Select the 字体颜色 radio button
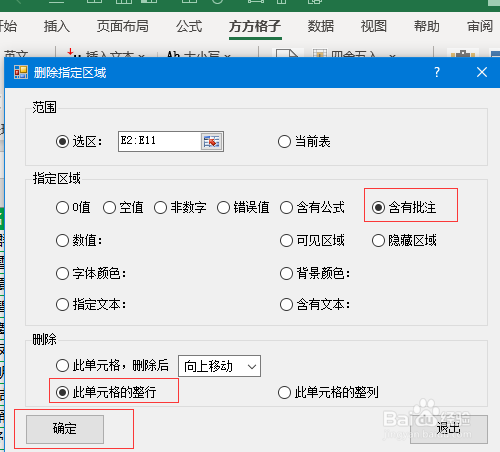The image size is (500, 452). click(x=62, y=273)
